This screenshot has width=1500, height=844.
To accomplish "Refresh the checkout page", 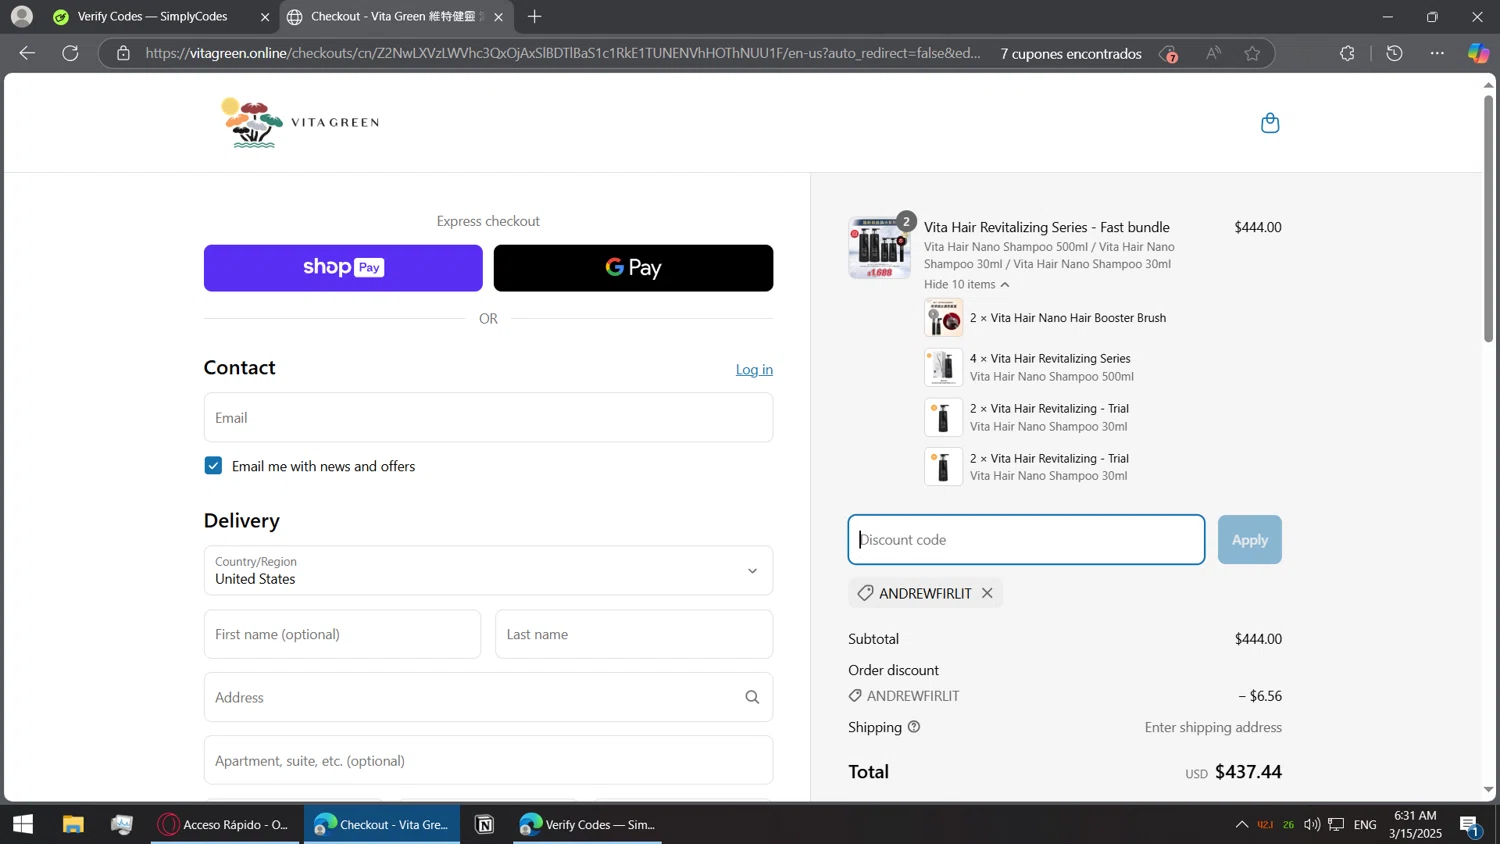I will [x=70, y=53].
